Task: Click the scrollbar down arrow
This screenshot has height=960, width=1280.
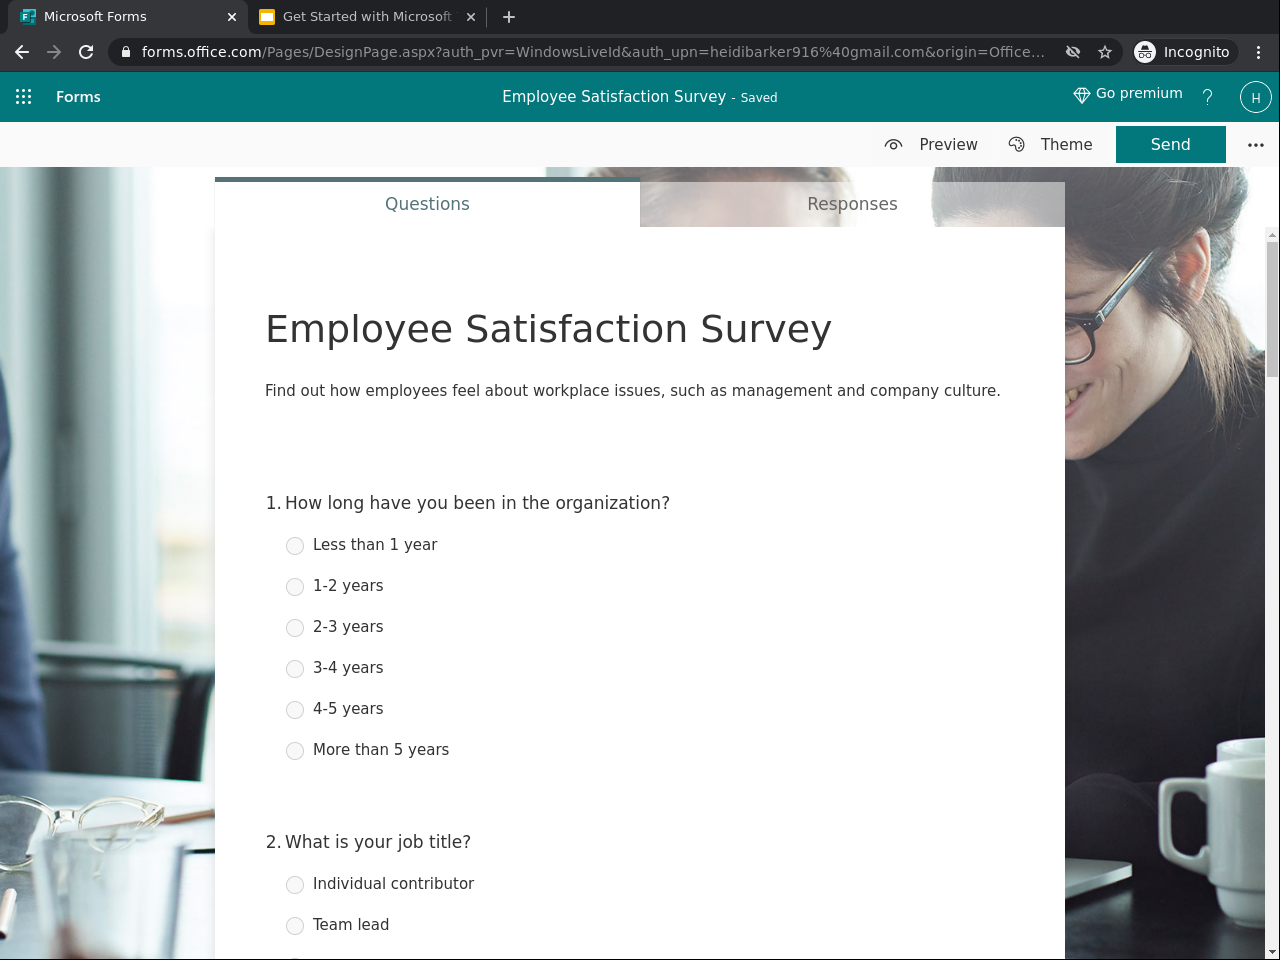Action: pos(1272,952)
